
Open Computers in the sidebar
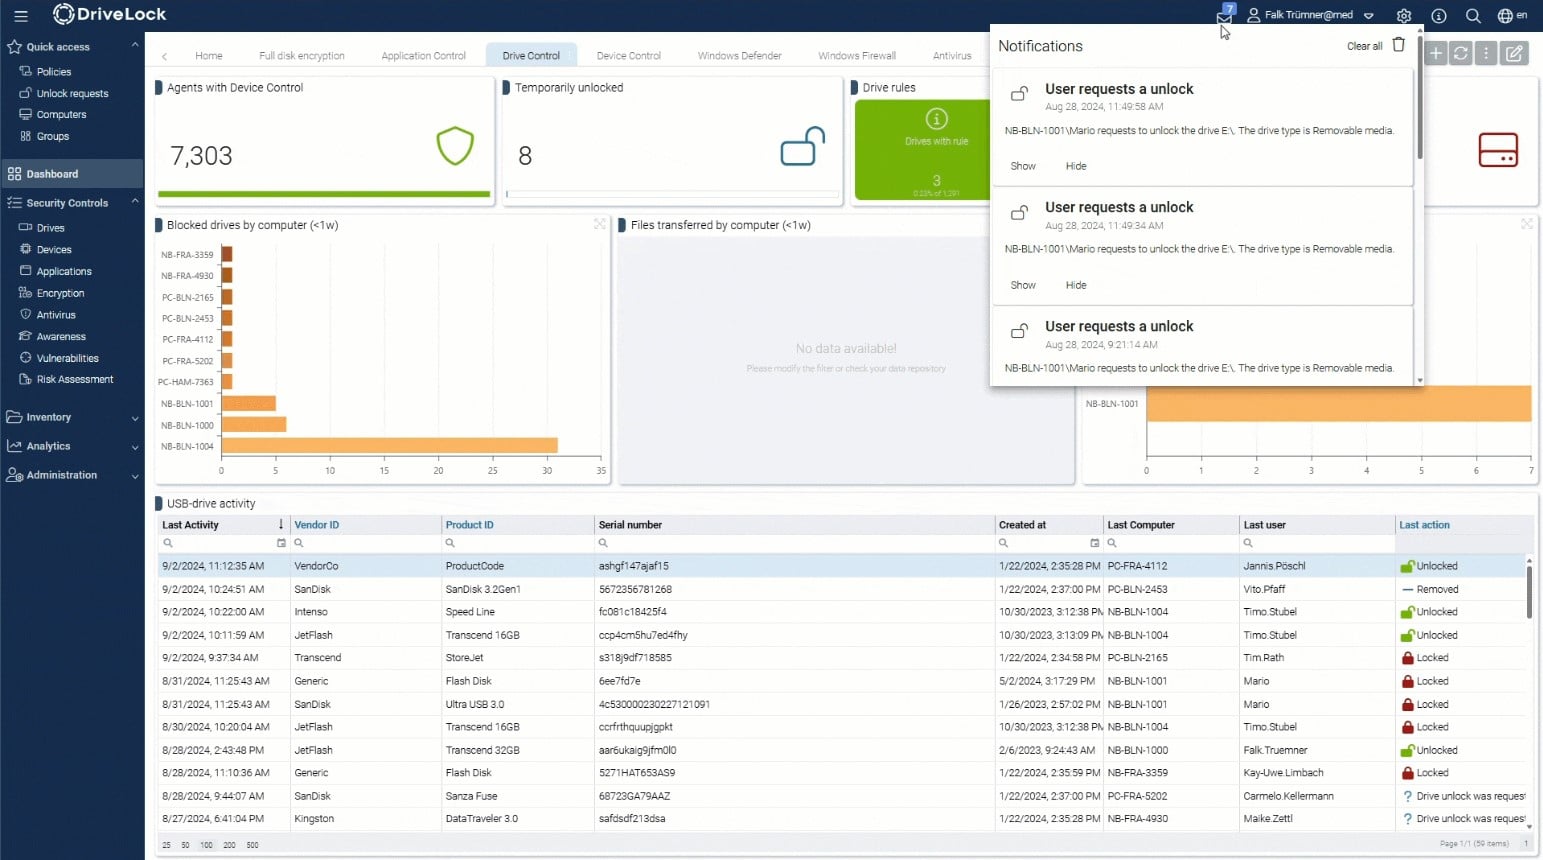(x=61, y=115)
